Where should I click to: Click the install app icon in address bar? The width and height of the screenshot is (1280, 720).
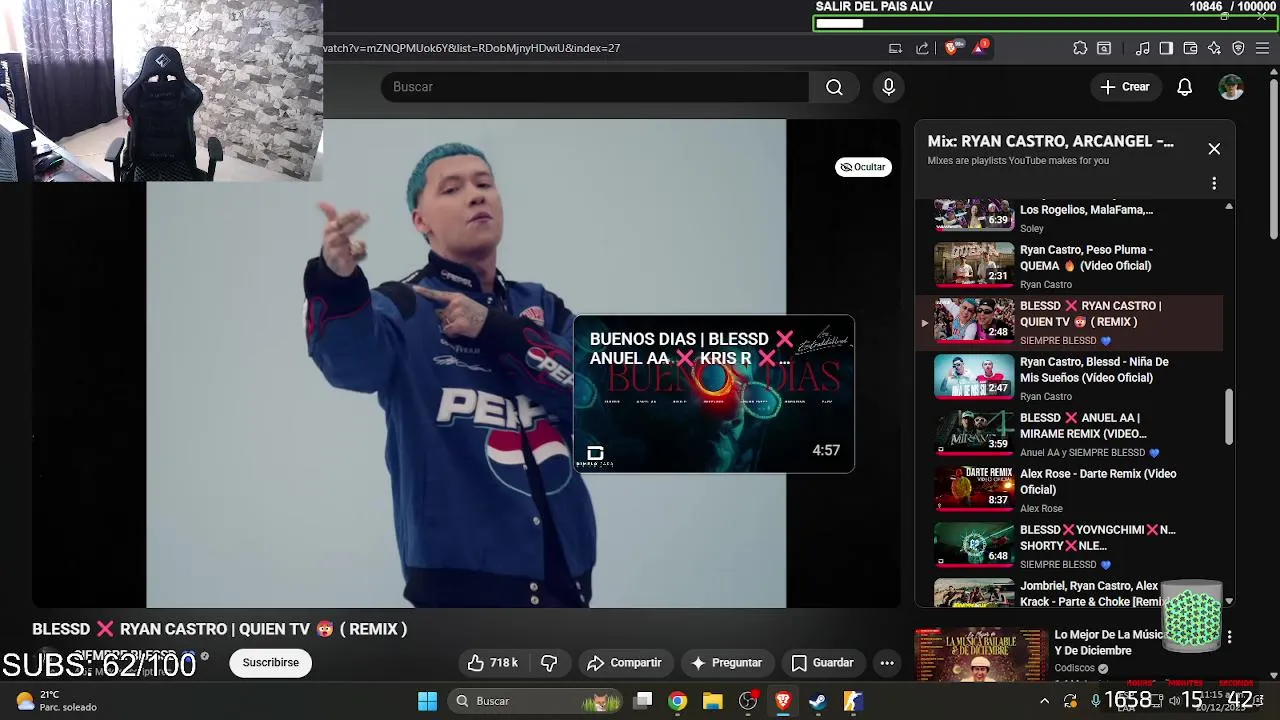click(896, 48)
